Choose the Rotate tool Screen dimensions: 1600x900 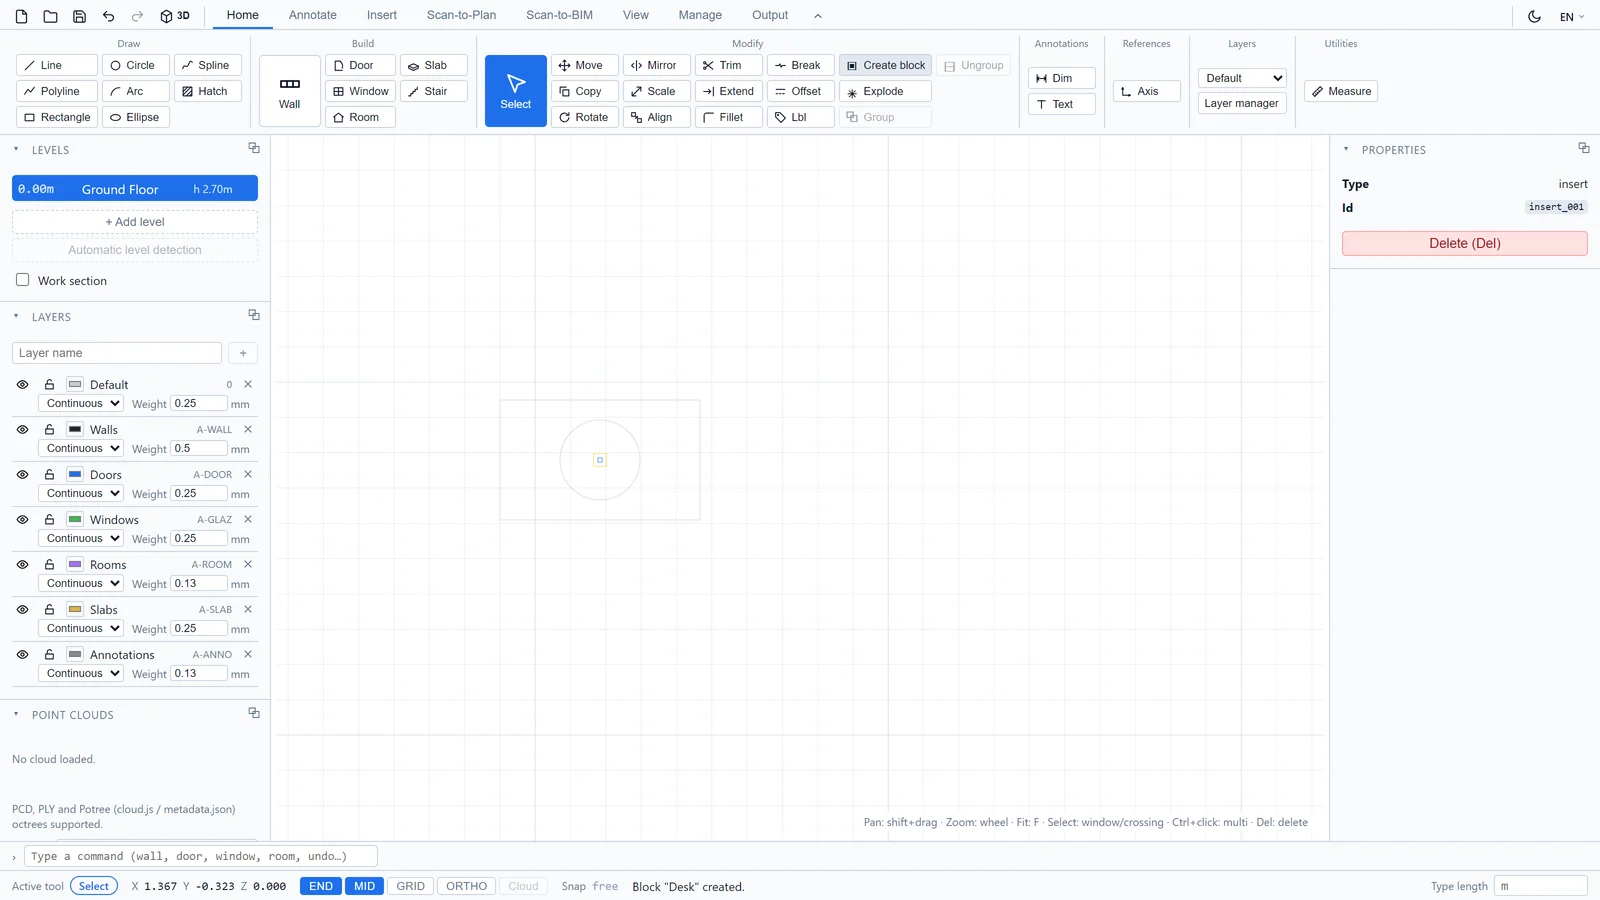[585, 117]
